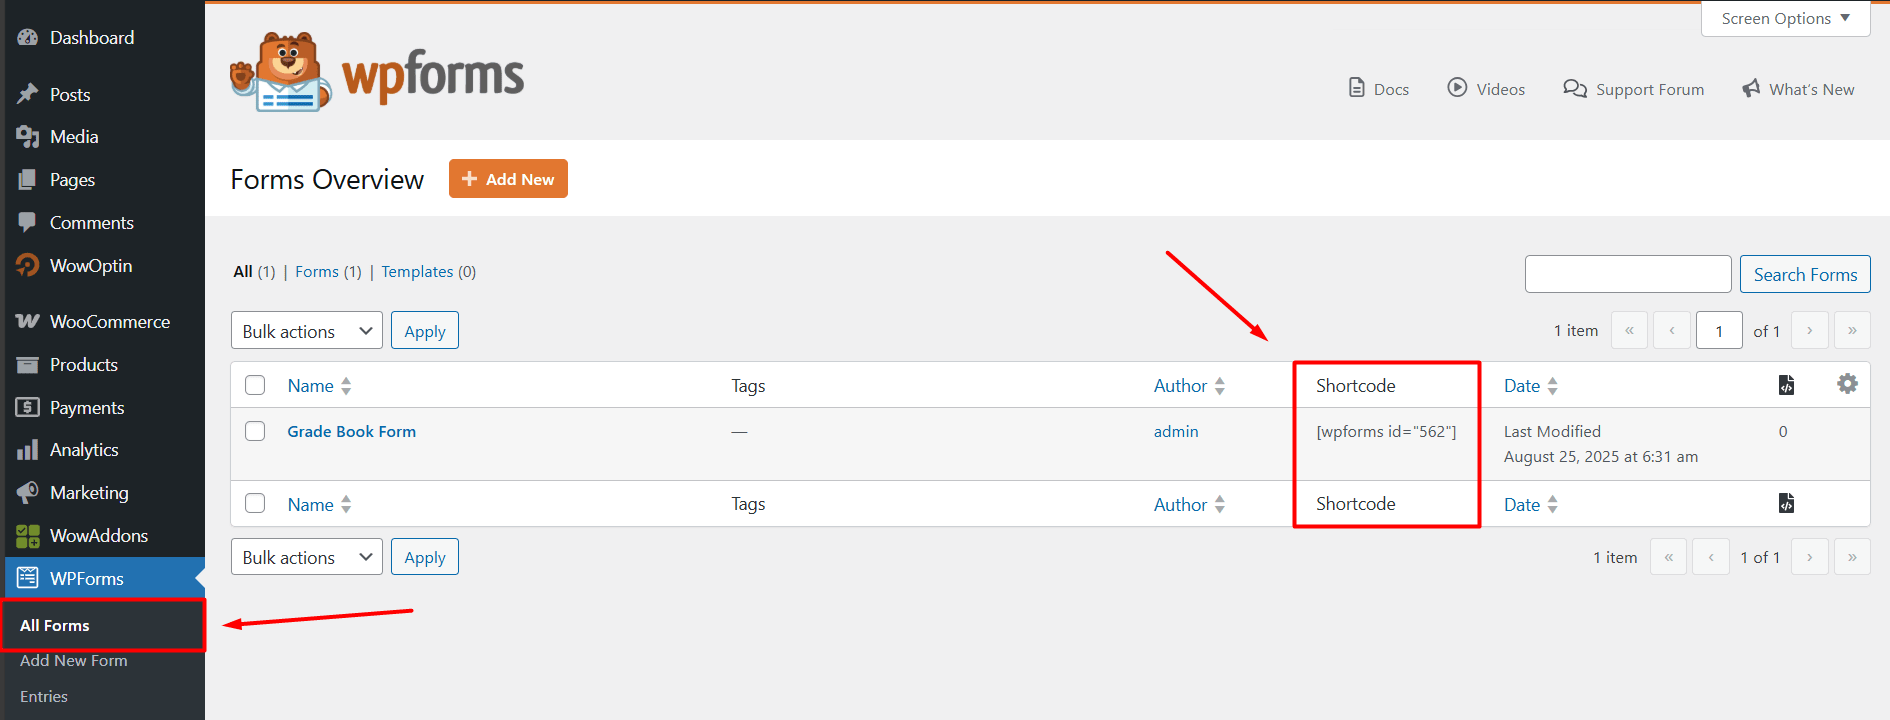Click the entries icon in table header
The width and height of the screenshot is (1890, 720).
[1786, 385]
